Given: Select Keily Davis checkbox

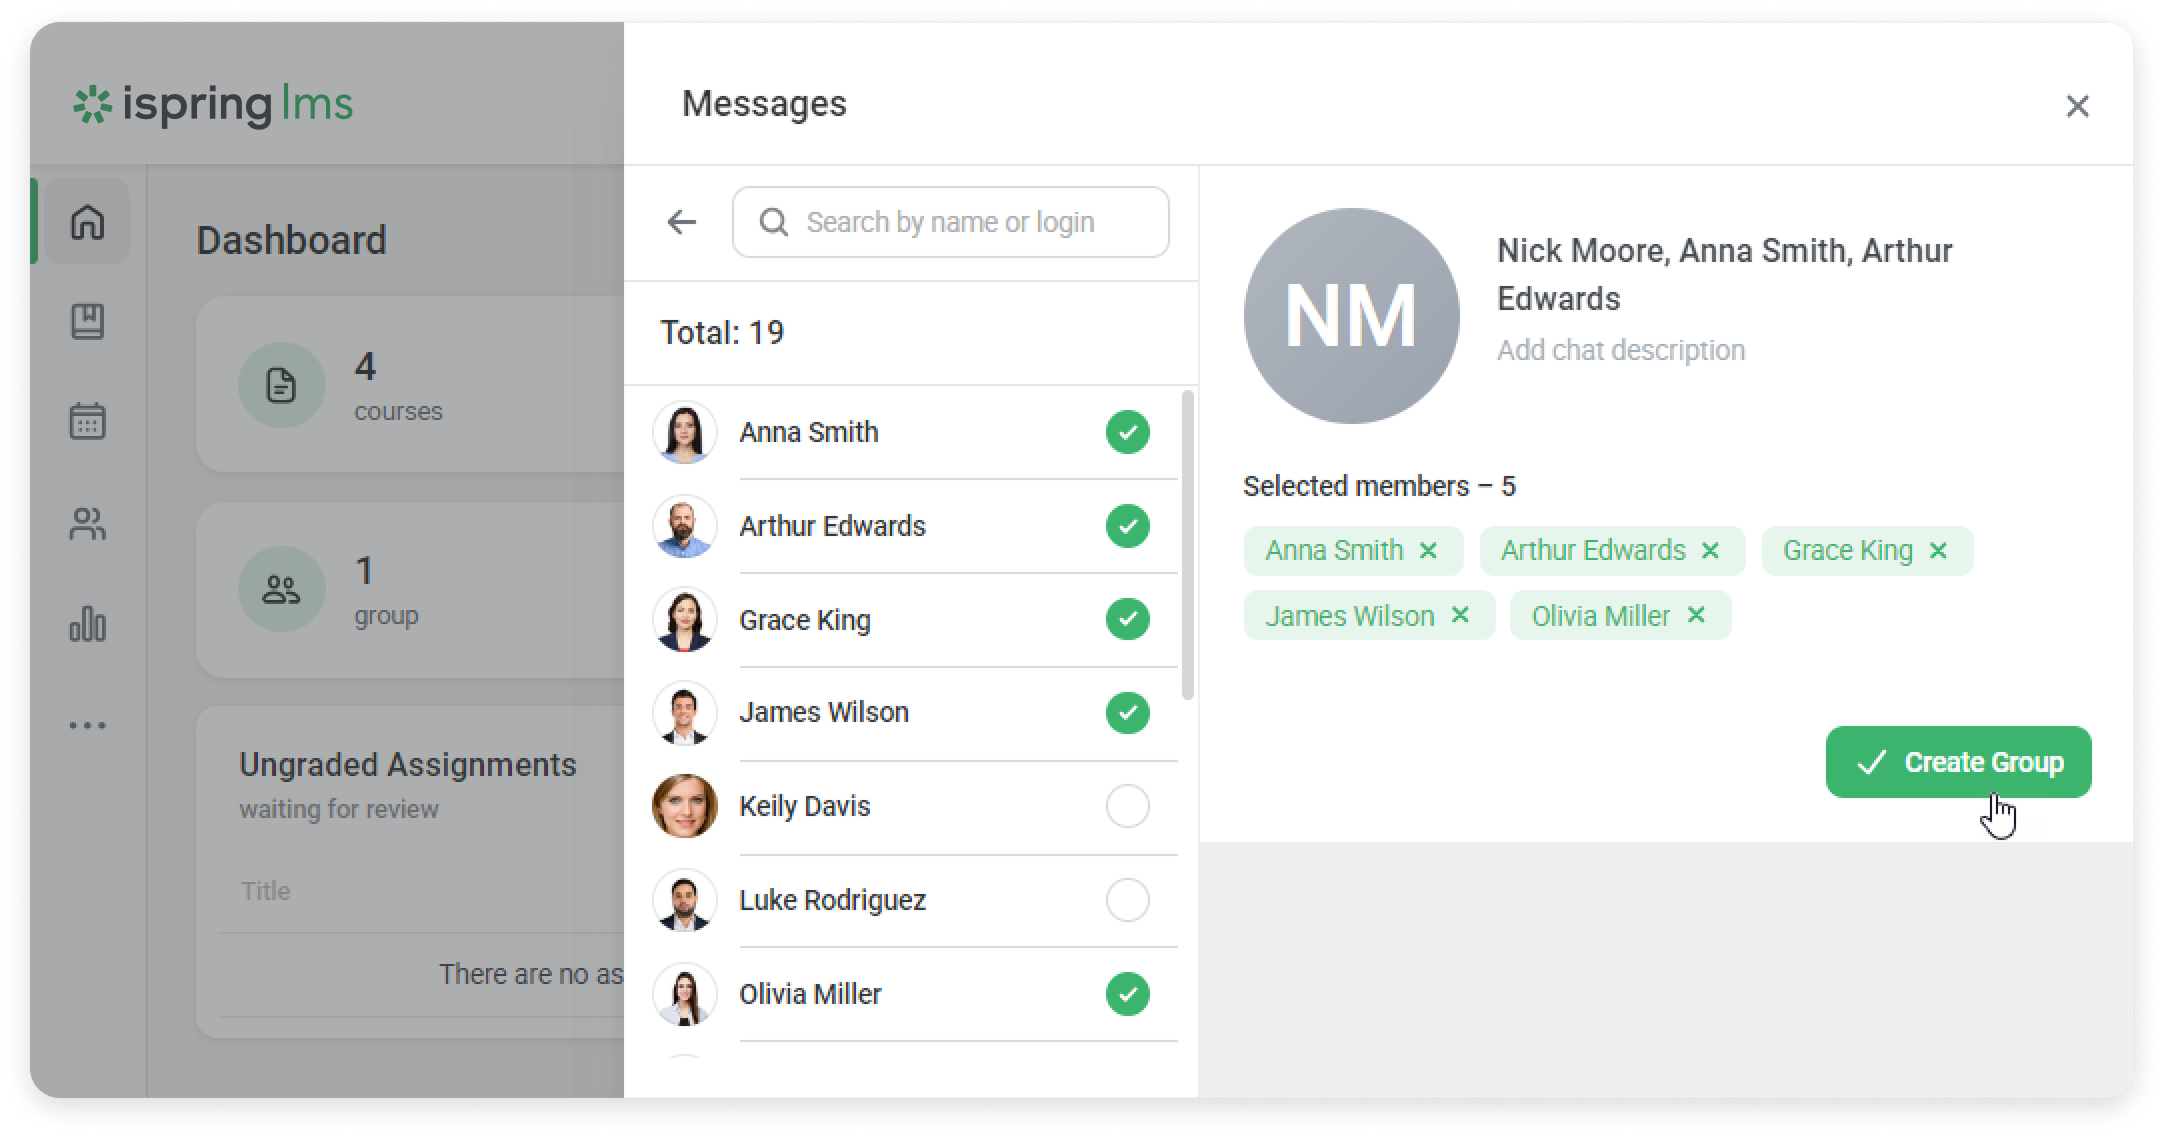Looking at the screenshot, I should point(1127,806).
